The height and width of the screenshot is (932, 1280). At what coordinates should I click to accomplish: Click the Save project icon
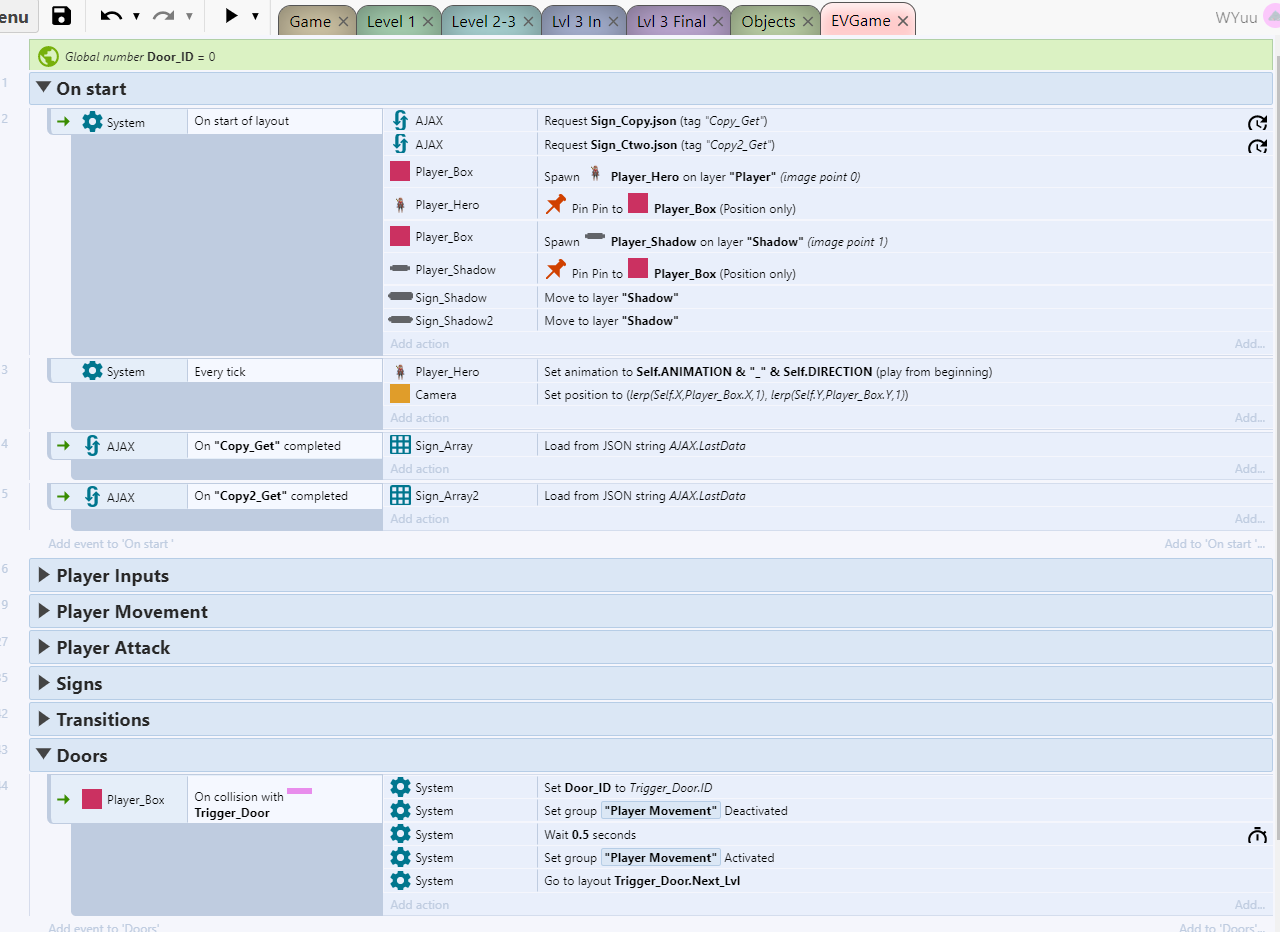pos(61,16)
